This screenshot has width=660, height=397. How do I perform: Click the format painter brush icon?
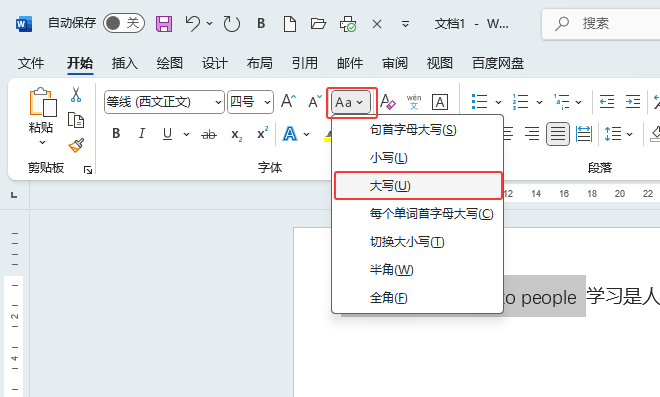76,145
